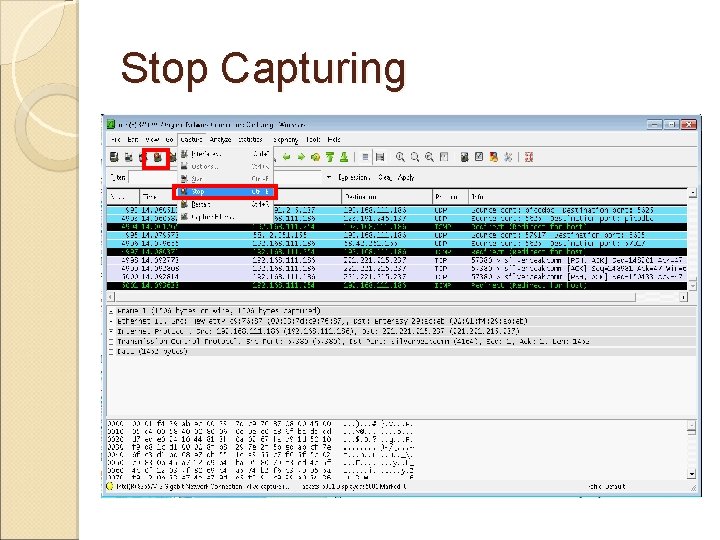Open the Edit menu
720x540 pixels.
click(x=133, y=139)
